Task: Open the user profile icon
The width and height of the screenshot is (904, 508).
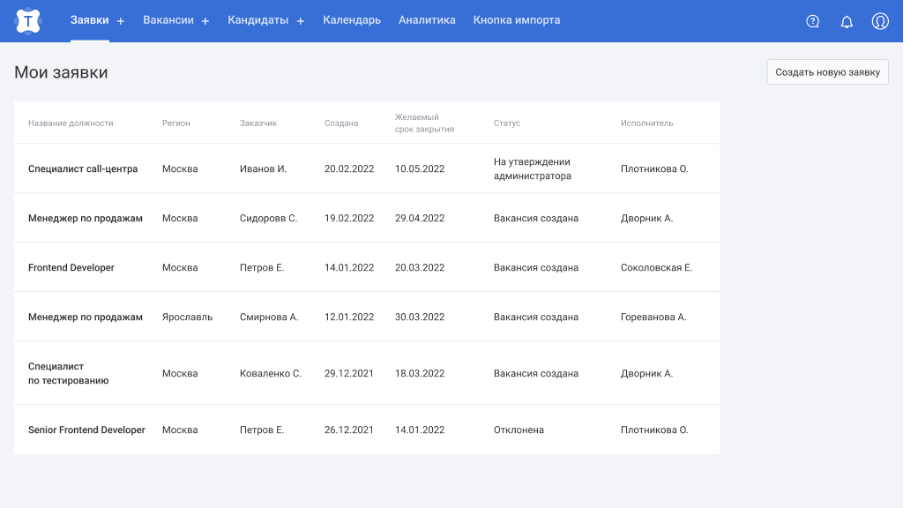Action: tap(880, 21)
